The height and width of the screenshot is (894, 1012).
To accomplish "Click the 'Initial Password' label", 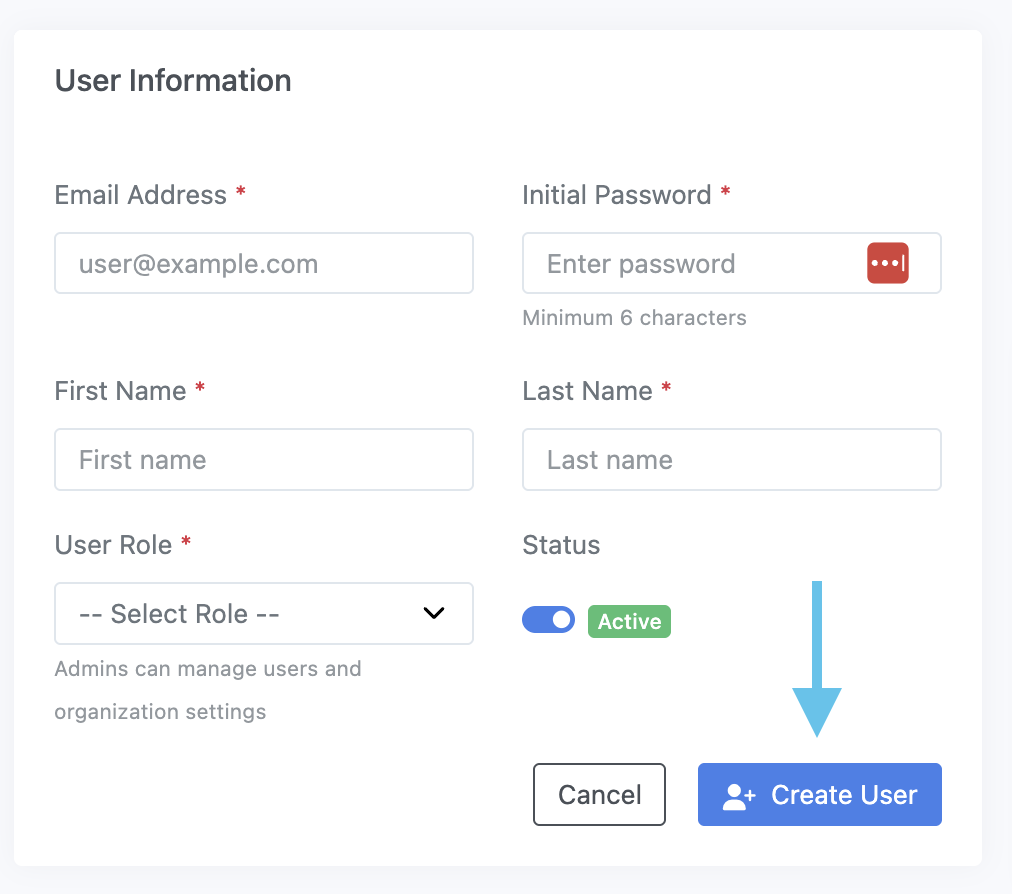I will tap(616, 195).
